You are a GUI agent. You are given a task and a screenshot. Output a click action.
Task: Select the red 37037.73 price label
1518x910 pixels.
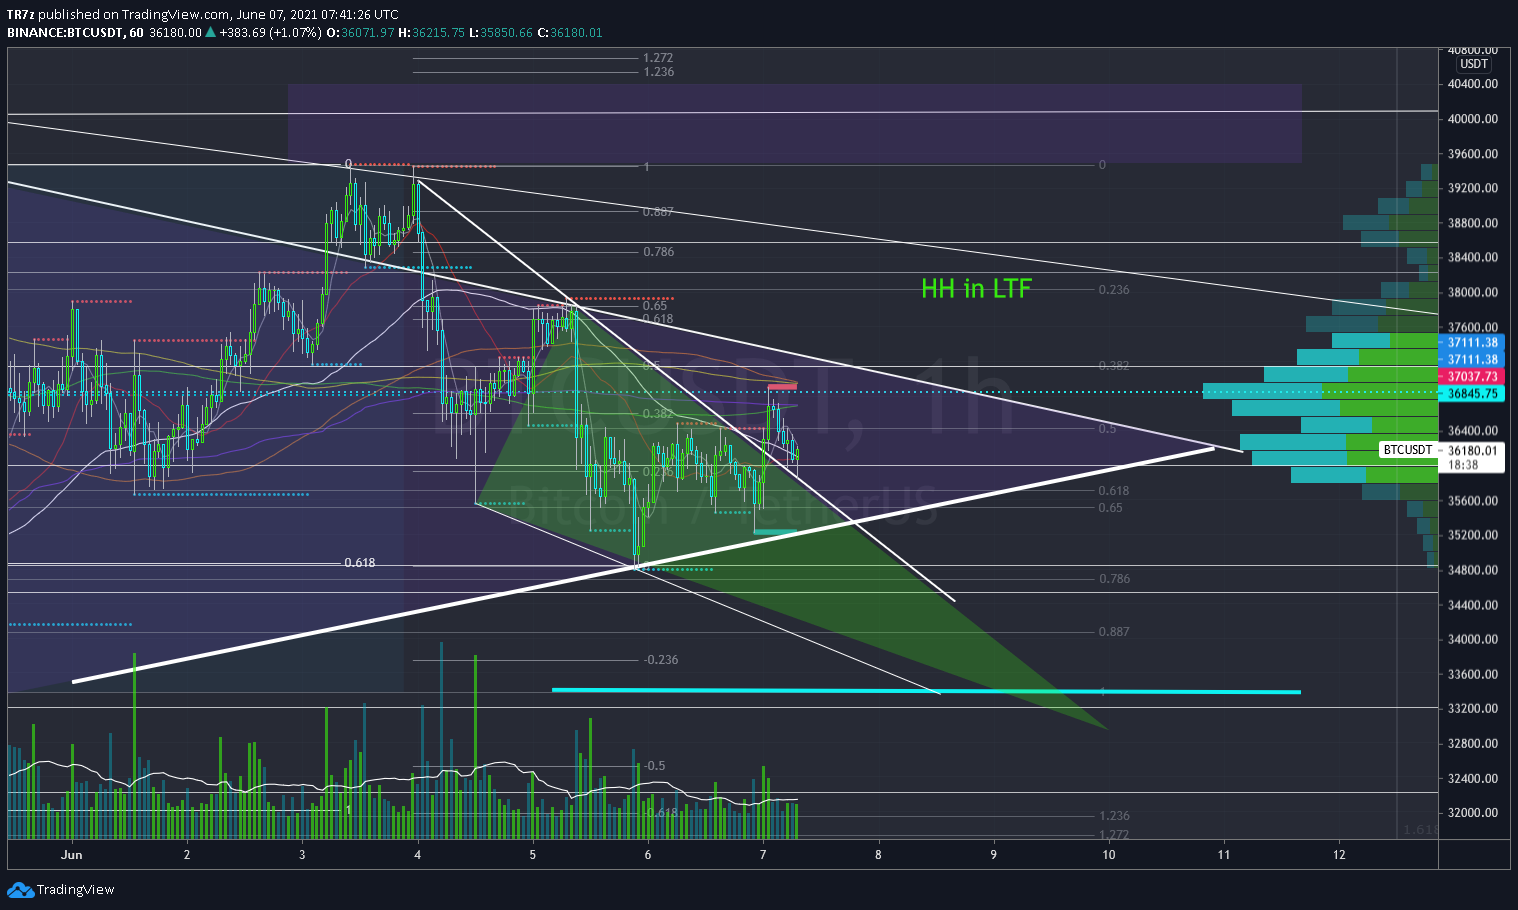pos(1472,376)
